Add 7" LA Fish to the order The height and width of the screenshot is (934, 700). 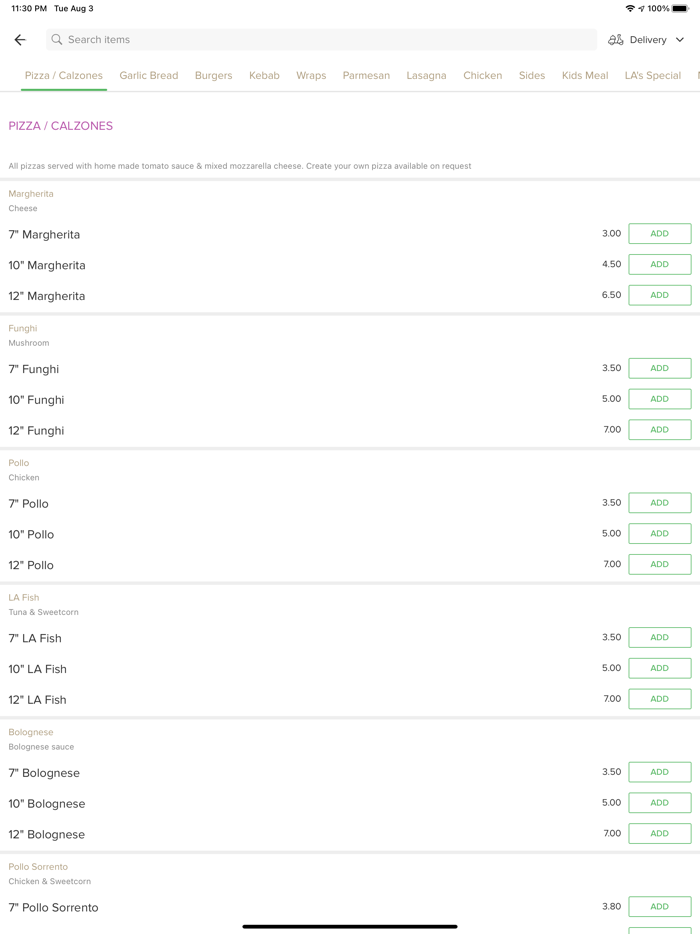[659, 637]
